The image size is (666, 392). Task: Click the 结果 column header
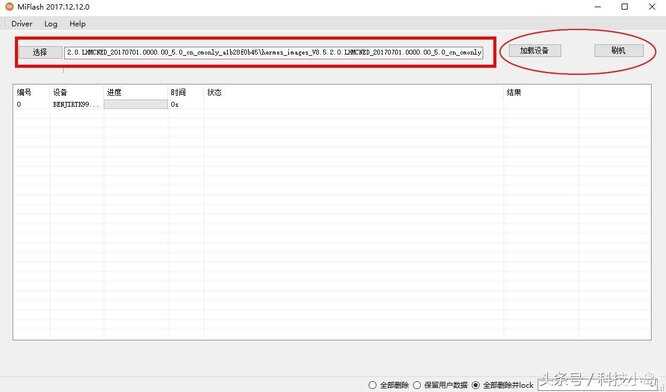(514, 92)
